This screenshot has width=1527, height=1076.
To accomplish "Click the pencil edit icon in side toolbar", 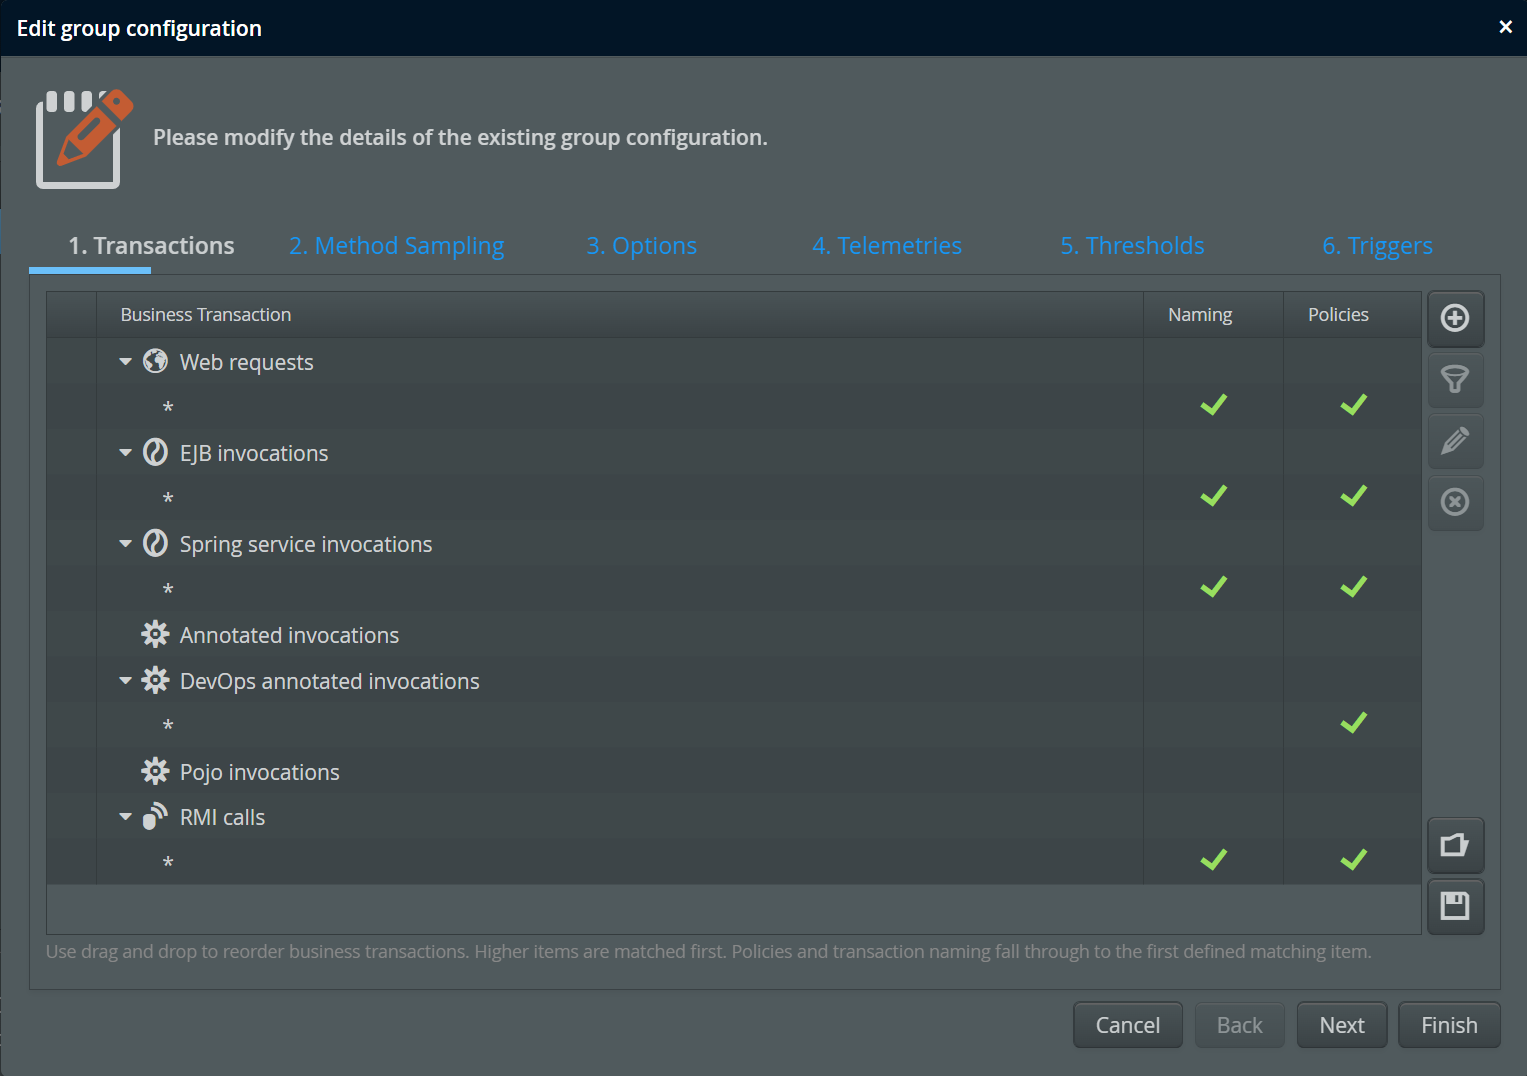I will 1455,441.
